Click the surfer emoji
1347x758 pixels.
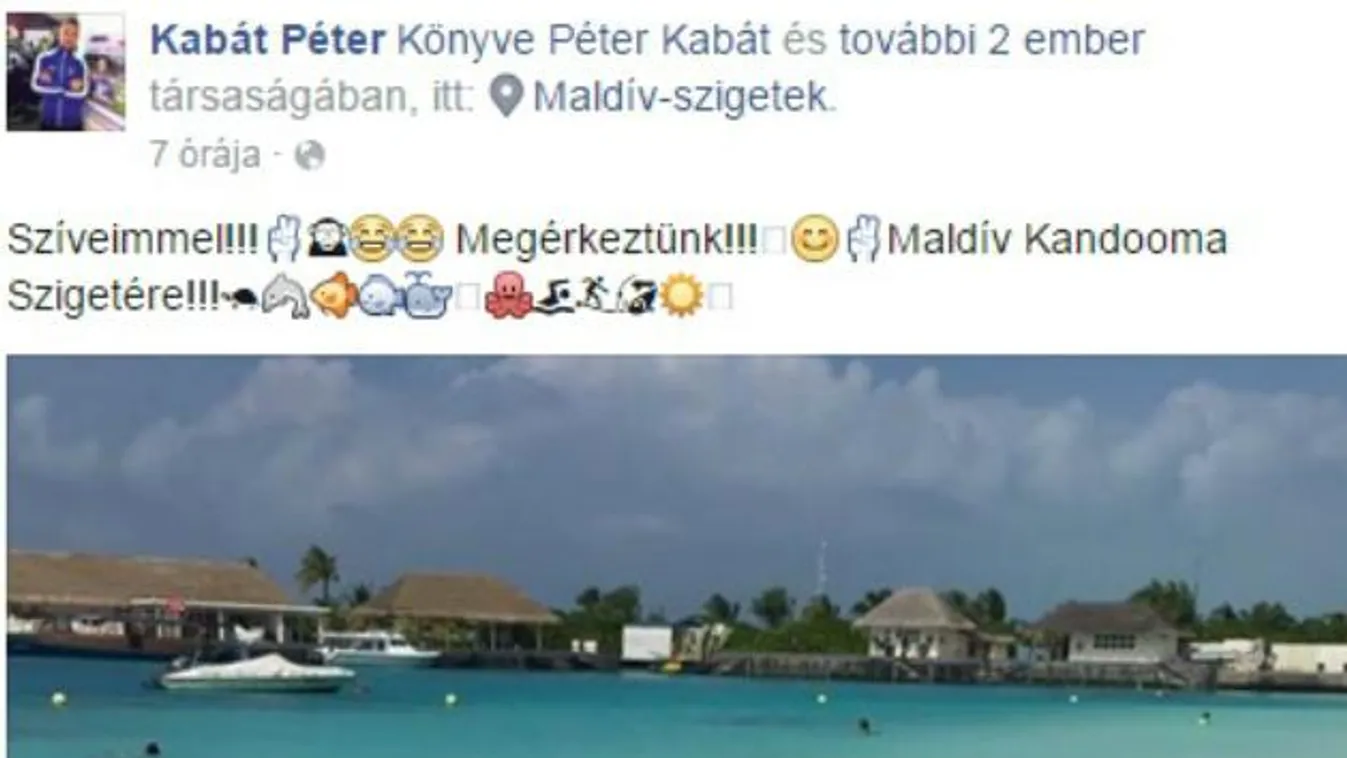tap(635, 296)
